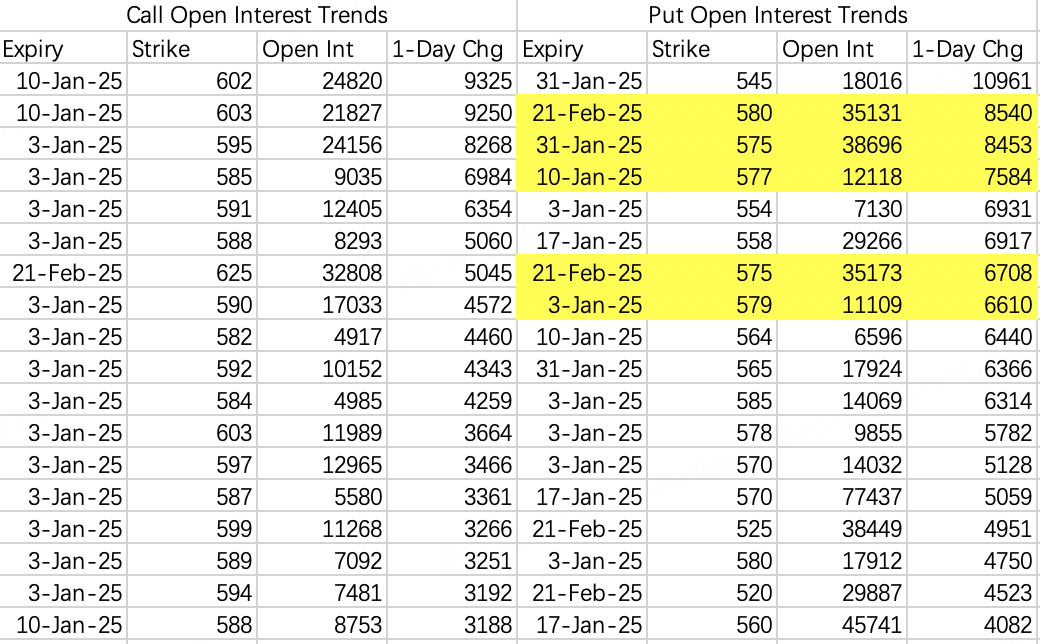This screenshot has height=644, width=1040.
Task: Click the Put Open Interest Trends header
Action: click(778, 15)
